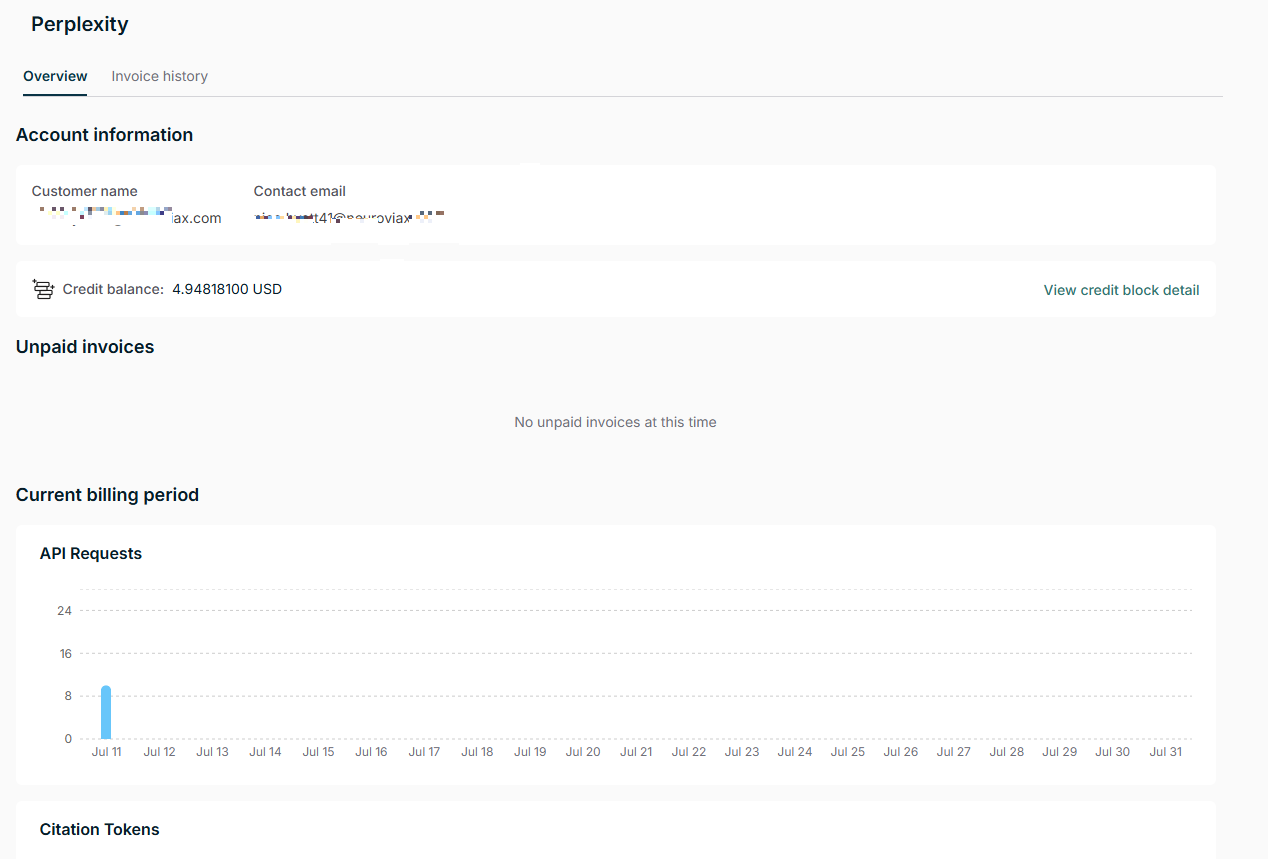Click the Customer name label
1268x859 pixels.
[x=85, y=191]
